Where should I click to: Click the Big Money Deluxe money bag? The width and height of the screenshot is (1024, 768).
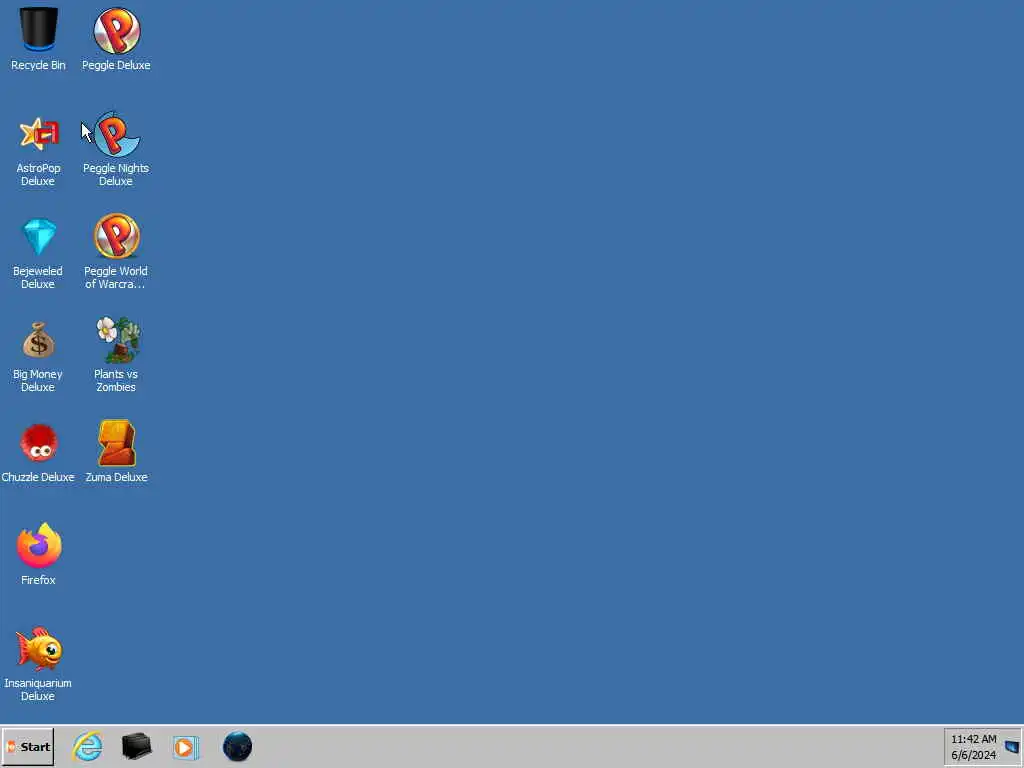pyautogui.click(x=39, y=340)
